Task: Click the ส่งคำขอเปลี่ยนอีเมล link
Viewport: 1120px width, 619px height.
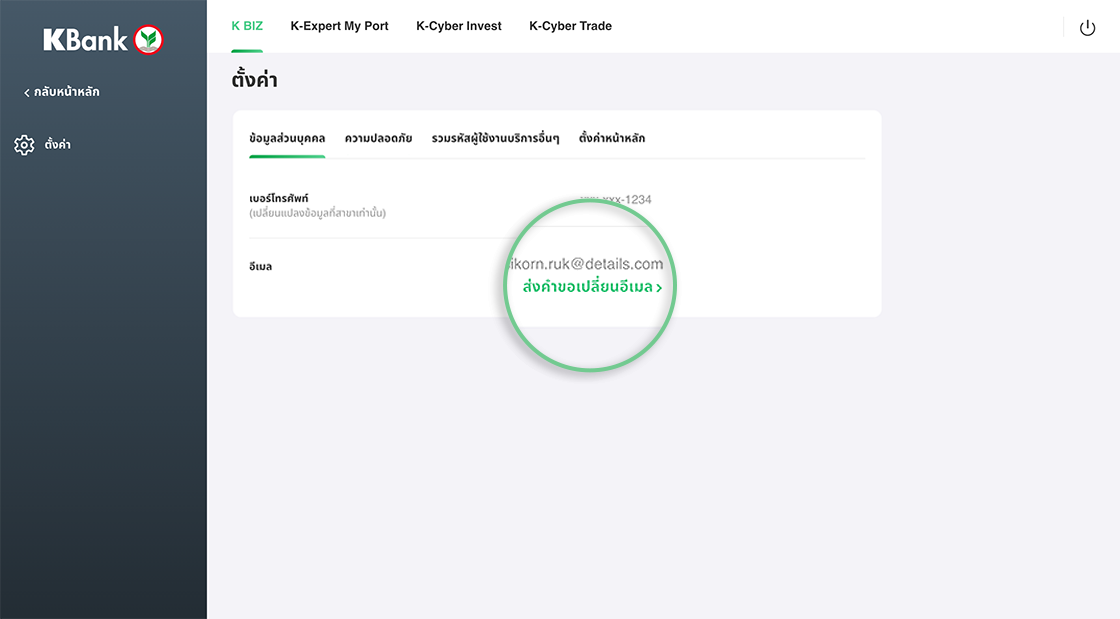Action: coord(587,287)
